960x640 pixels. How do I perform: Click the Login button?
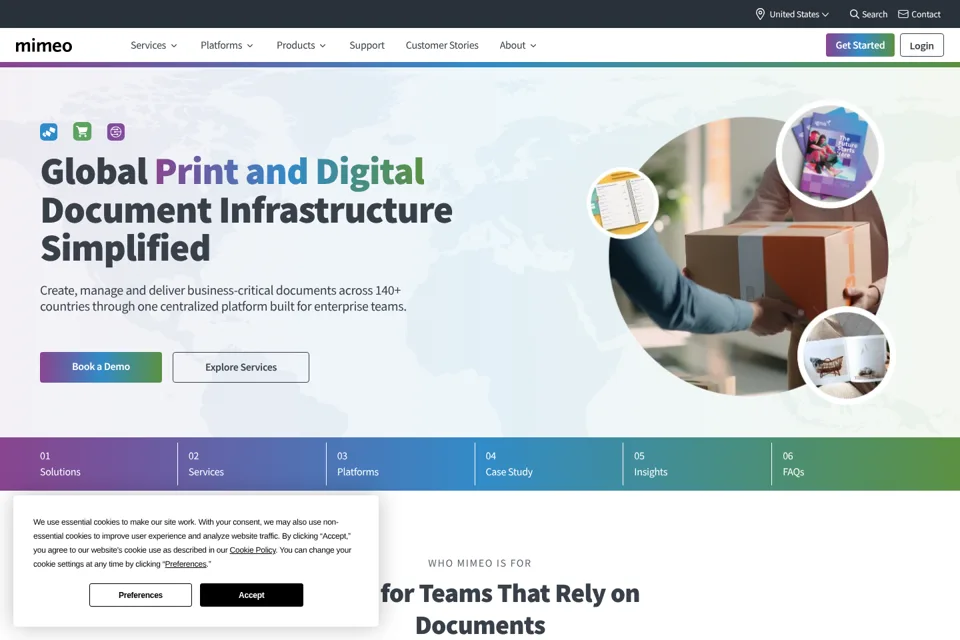pyautogui.click(x=921, y=45)
